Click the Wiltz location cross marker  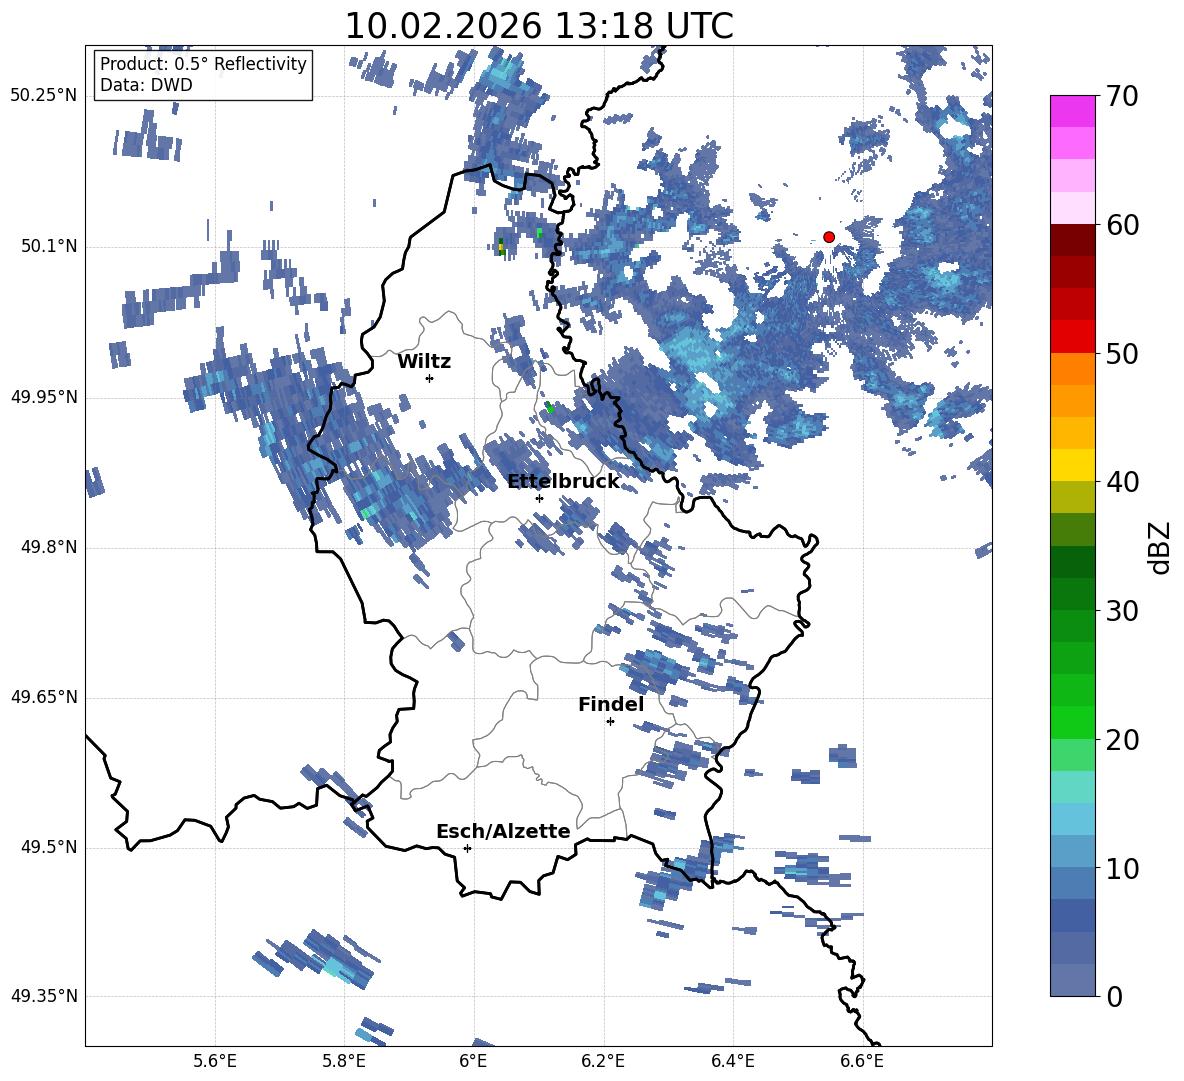[x=430, y=378]
